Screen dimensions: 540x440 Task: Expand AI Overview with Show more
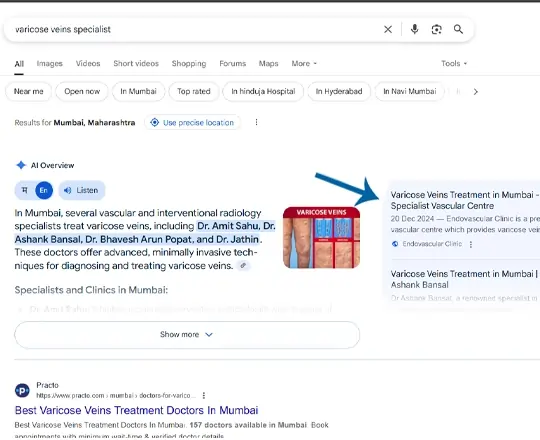187,335
